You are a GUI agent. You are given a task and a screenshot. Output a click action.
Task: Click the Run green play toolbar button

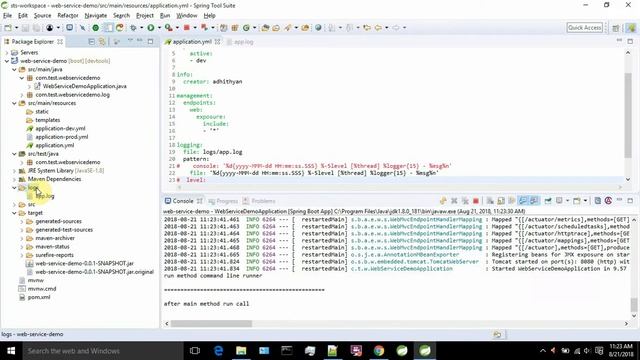151,28
